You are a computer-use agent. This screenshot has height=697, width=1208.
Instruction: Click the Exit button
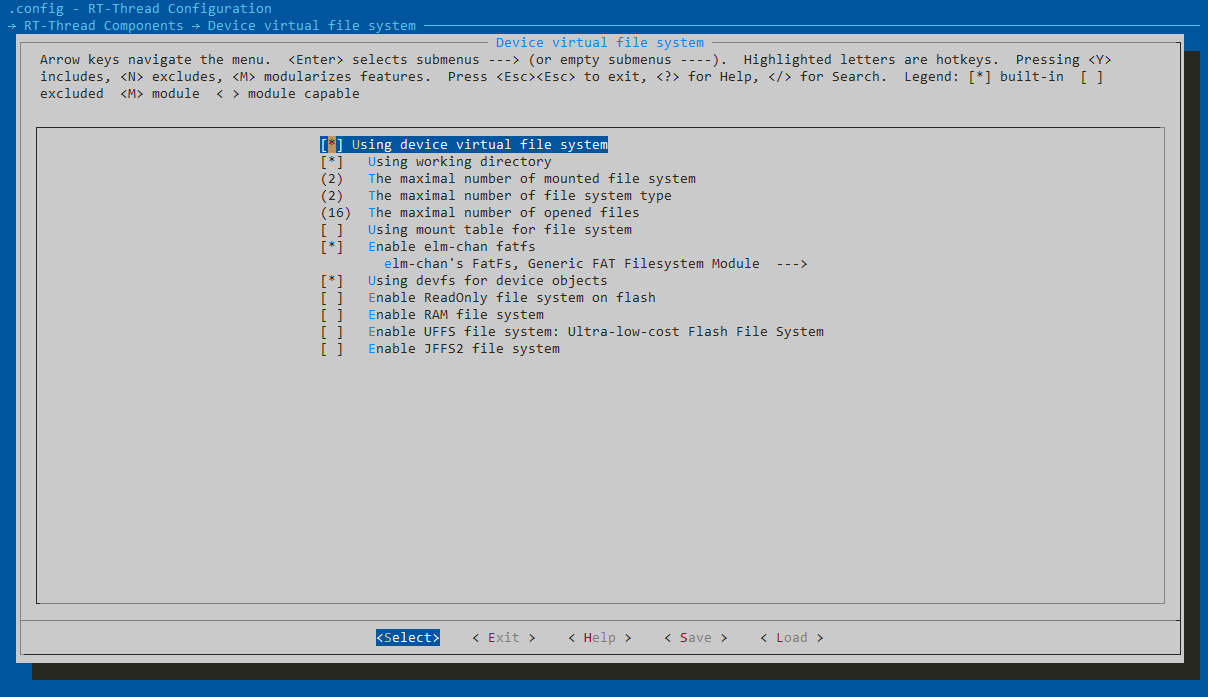pyautogui.click(x=504, y=638)
